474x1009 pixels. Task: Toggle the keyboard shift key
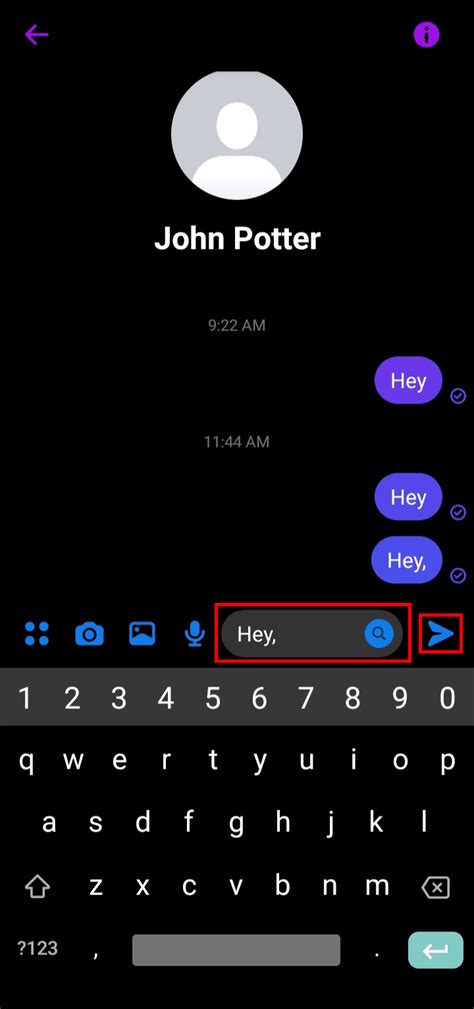tap(37, 888)
